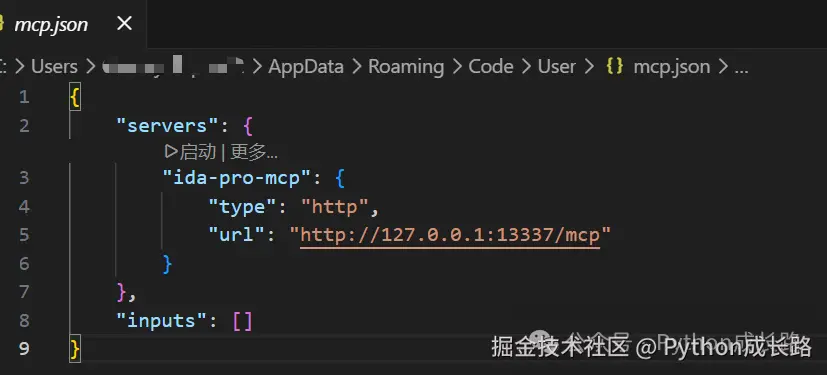Click line number 9 in the gutter
Viewport: 827px width, 375px height.
coord(24,349)
